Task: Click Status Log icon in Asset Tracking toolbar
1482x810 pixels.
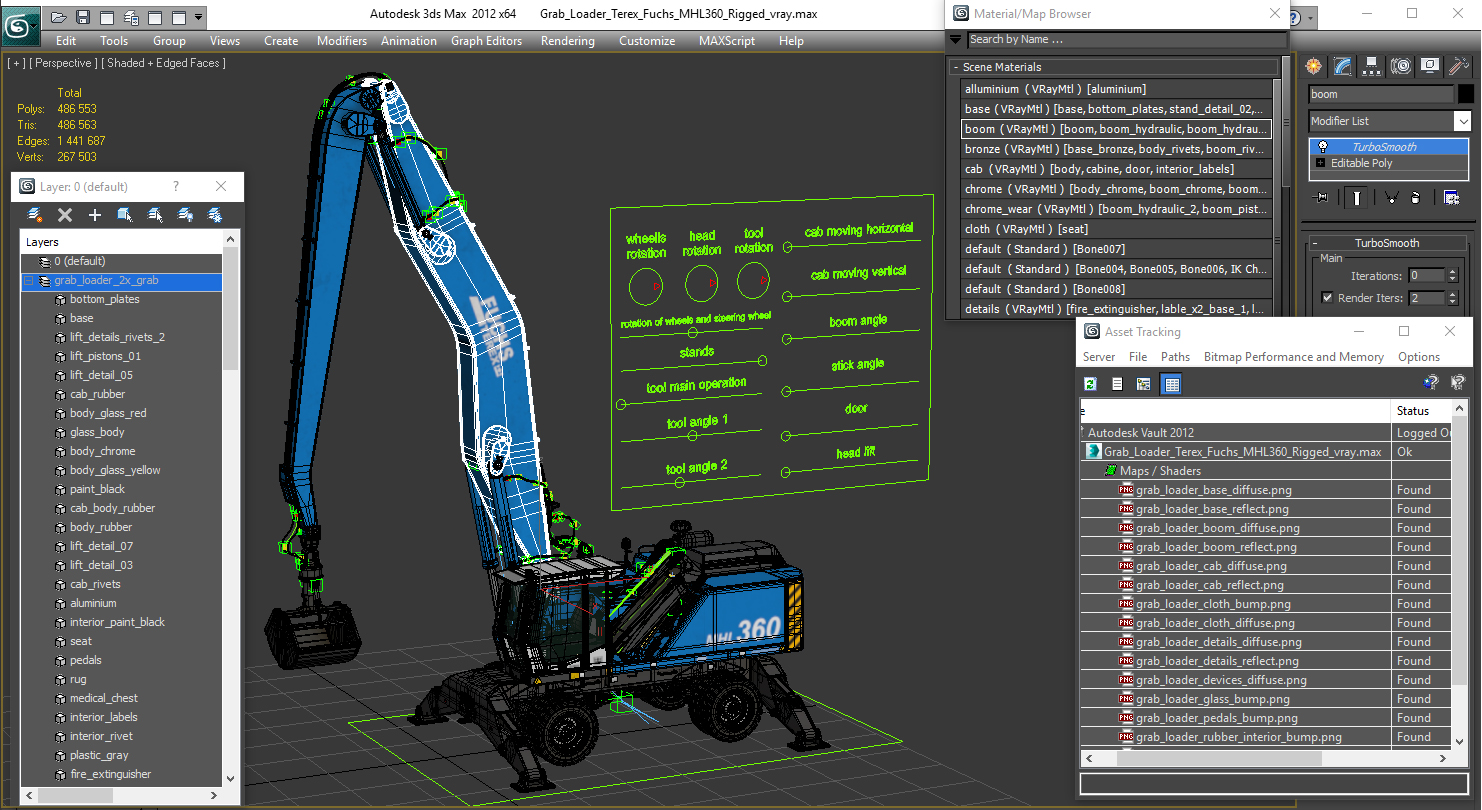Action: [x=1117, y=384]
